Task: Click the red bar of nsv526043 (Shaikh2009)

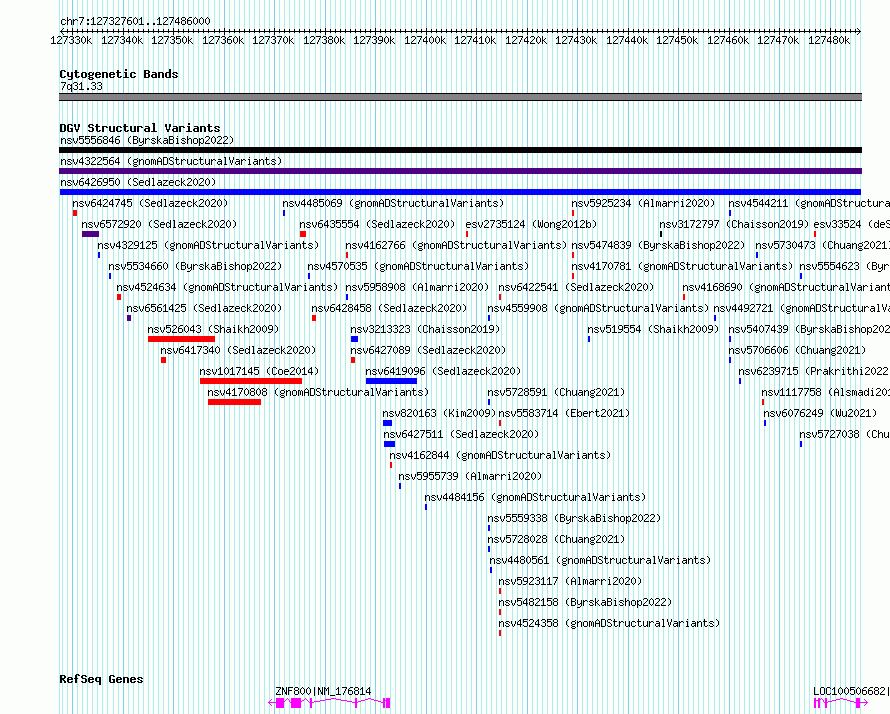Action: pyautogui.click(x=182, y=339)
